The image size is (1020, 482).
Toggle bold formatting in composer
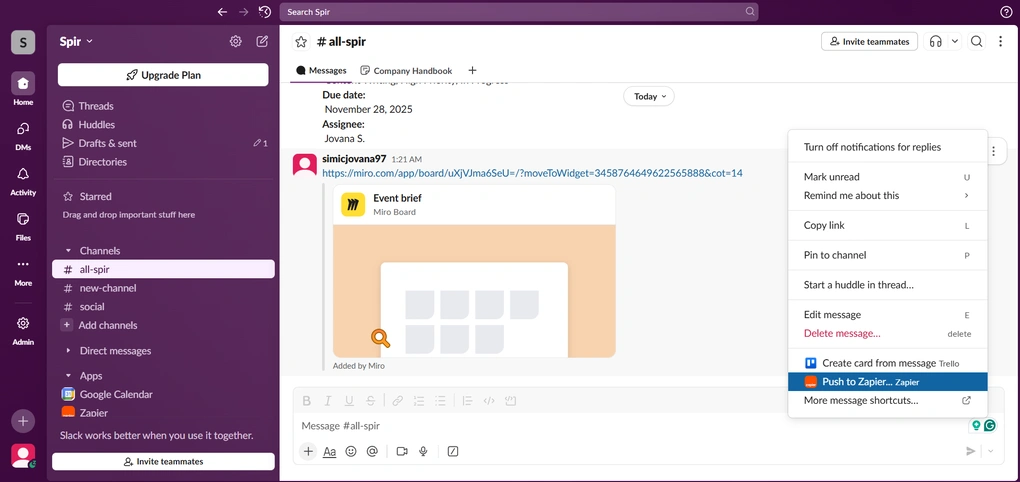[307, 401]
